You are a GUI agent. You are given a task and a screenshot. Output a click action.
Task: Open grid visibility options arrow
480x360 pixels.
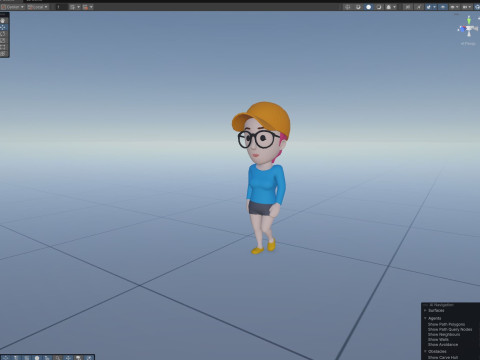click(79, 7)
